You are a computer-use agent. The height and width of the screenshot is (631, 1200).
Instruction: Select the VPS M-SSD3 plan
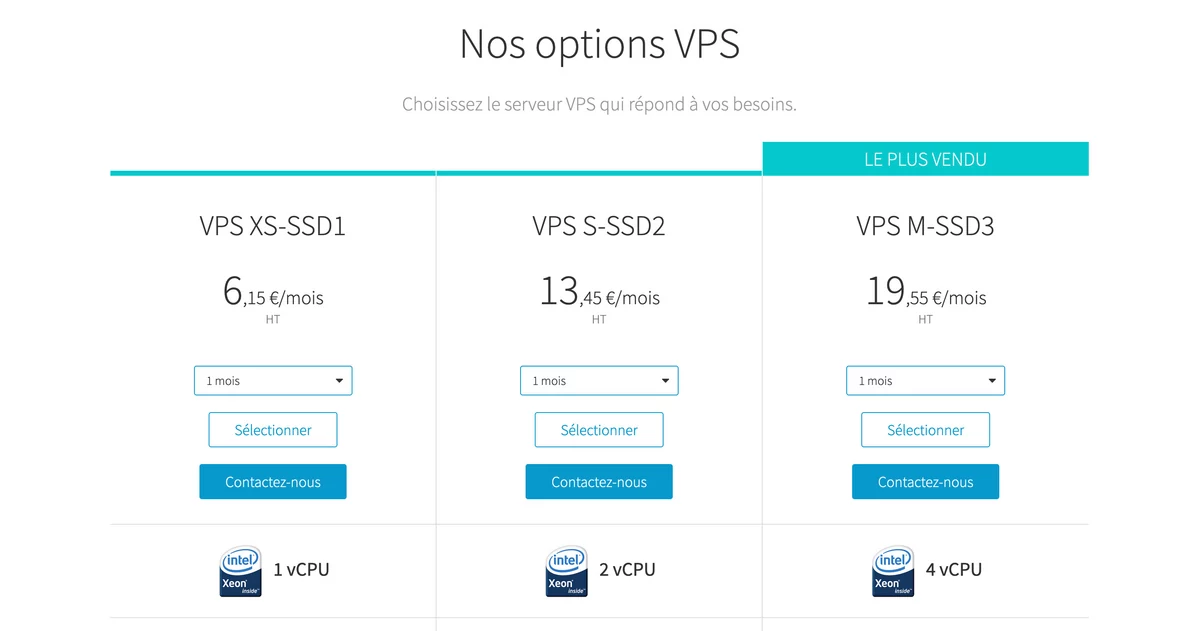(926, 430)
